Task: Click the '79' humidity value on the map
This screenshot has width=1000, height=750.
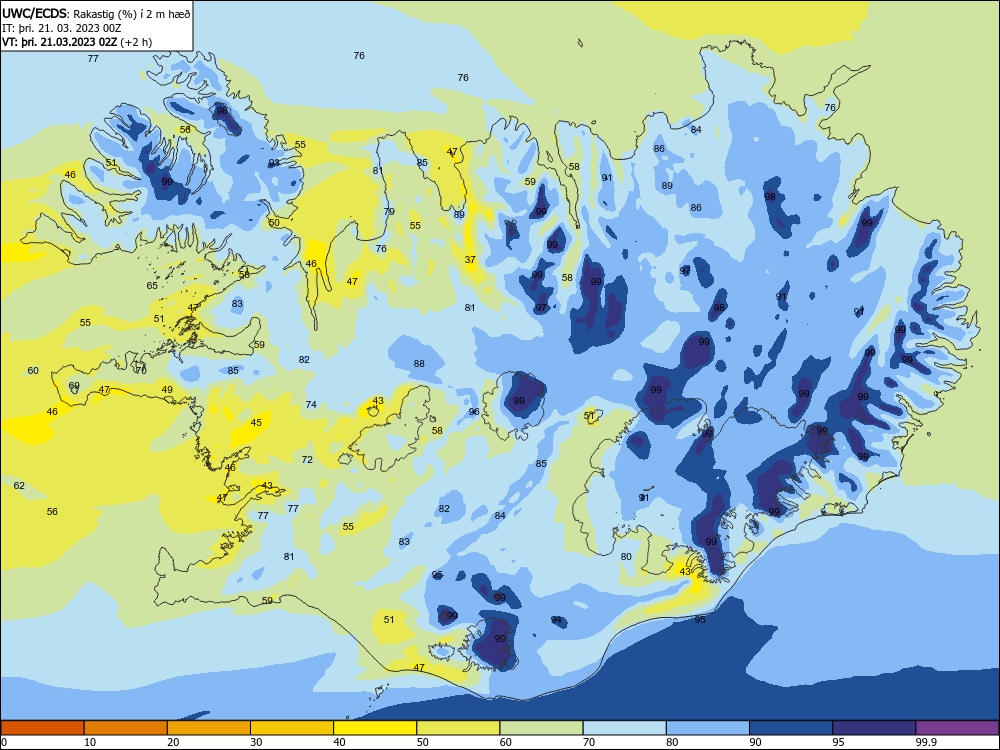Action: [x=389, y=211]
